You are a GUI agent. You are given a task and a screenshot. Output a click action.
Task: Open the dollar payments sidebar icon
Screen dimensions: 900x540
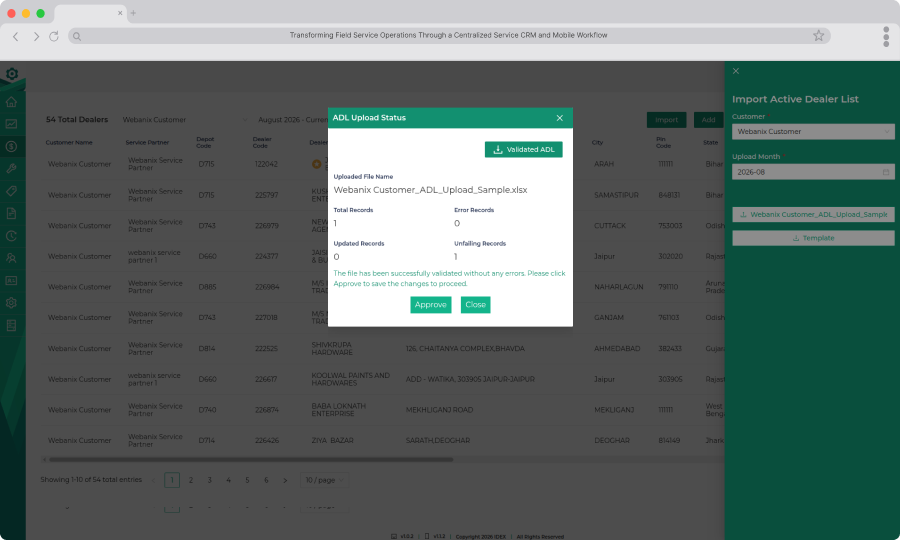(x=11, y=146)
